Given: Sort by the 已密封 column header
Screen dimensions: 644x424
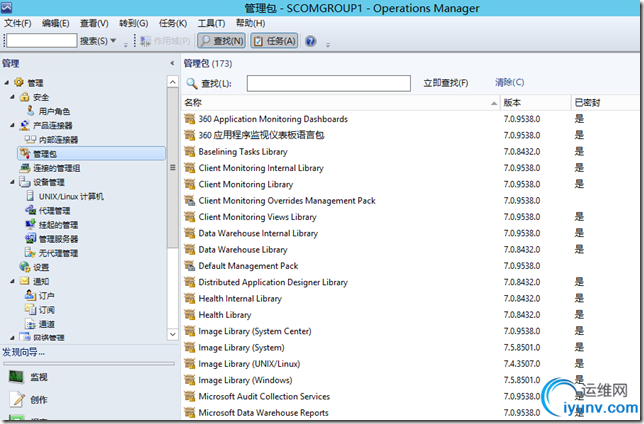Looking at the screenshot, I should [605, 103].
